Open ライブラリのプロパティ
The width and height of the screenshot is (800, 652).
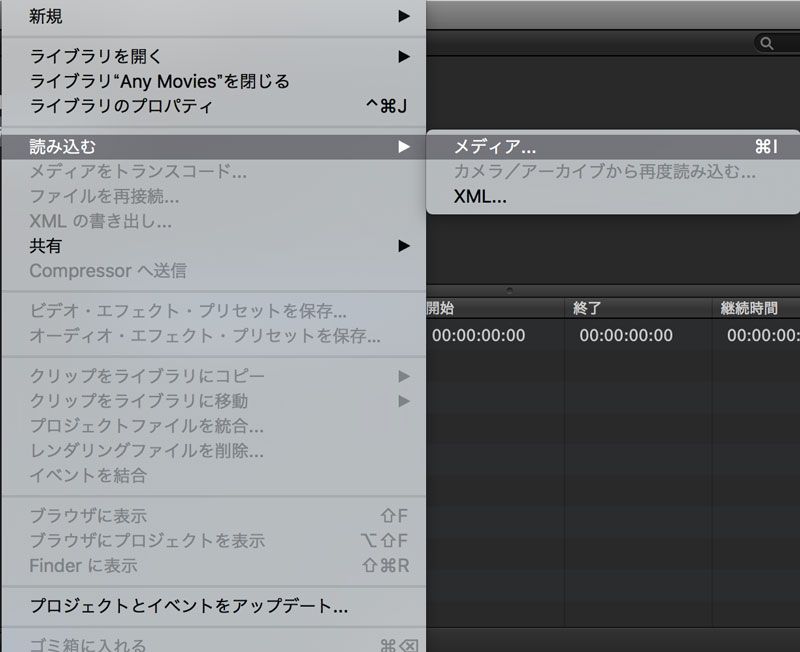[x=121, y=106]
